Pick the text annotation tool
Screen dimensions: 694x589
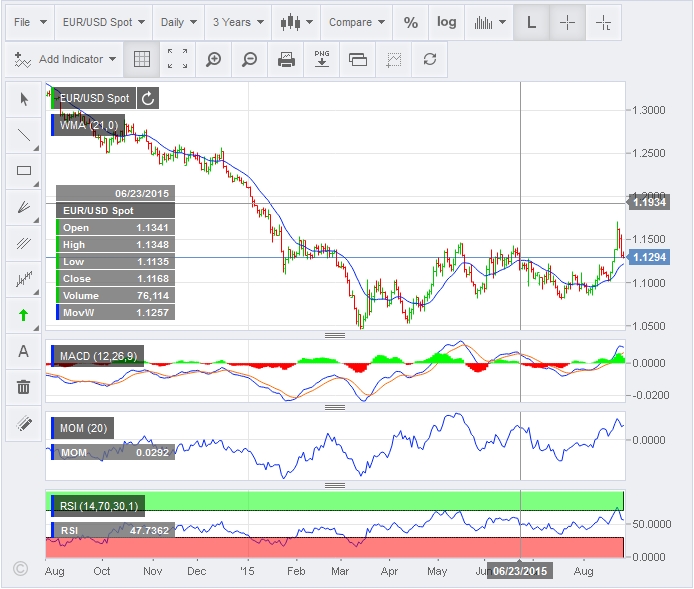point(24,350)
